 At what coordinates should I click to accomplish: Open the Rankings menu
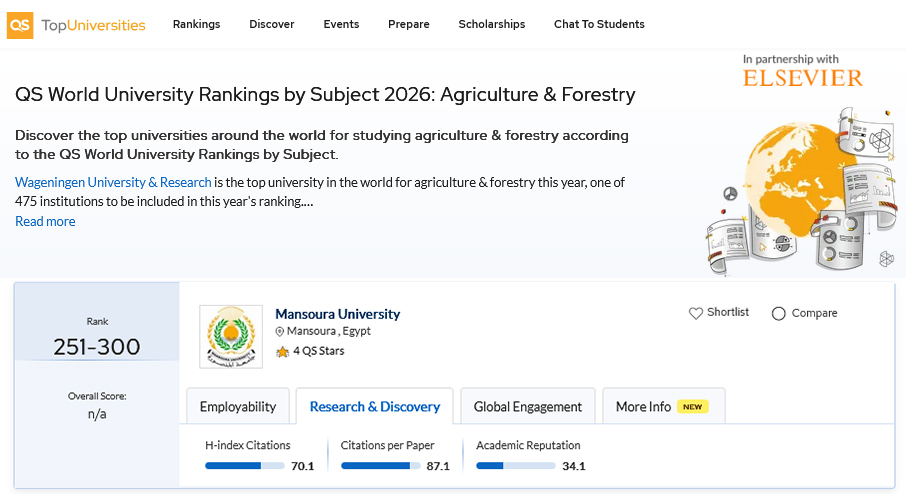196,24
